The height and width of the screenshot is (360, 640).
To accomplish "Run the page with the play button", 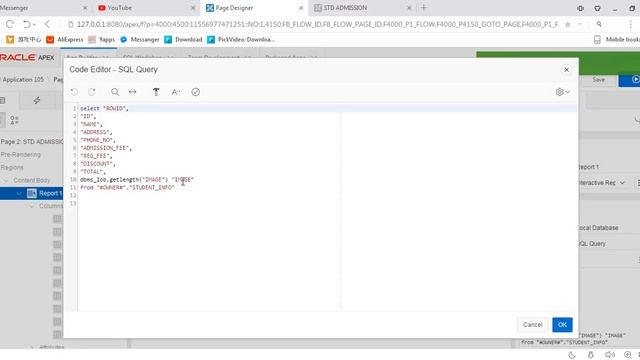I will 634,80.
